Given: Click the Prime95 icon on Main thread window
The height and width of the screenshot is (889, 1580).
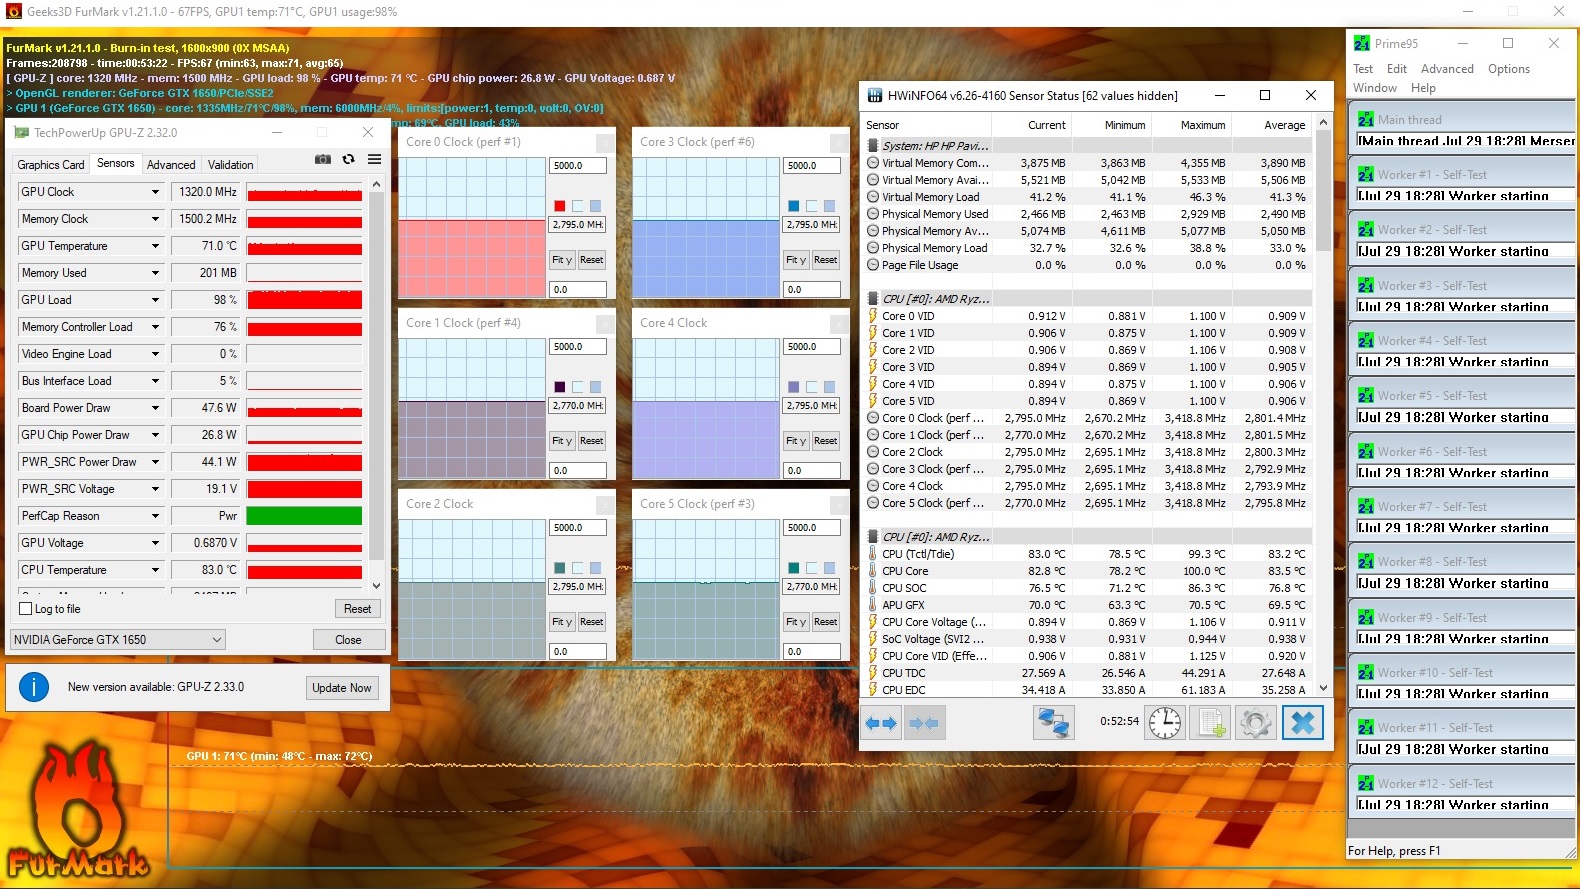Looking at the screenshot, I should coord(1365,119).
